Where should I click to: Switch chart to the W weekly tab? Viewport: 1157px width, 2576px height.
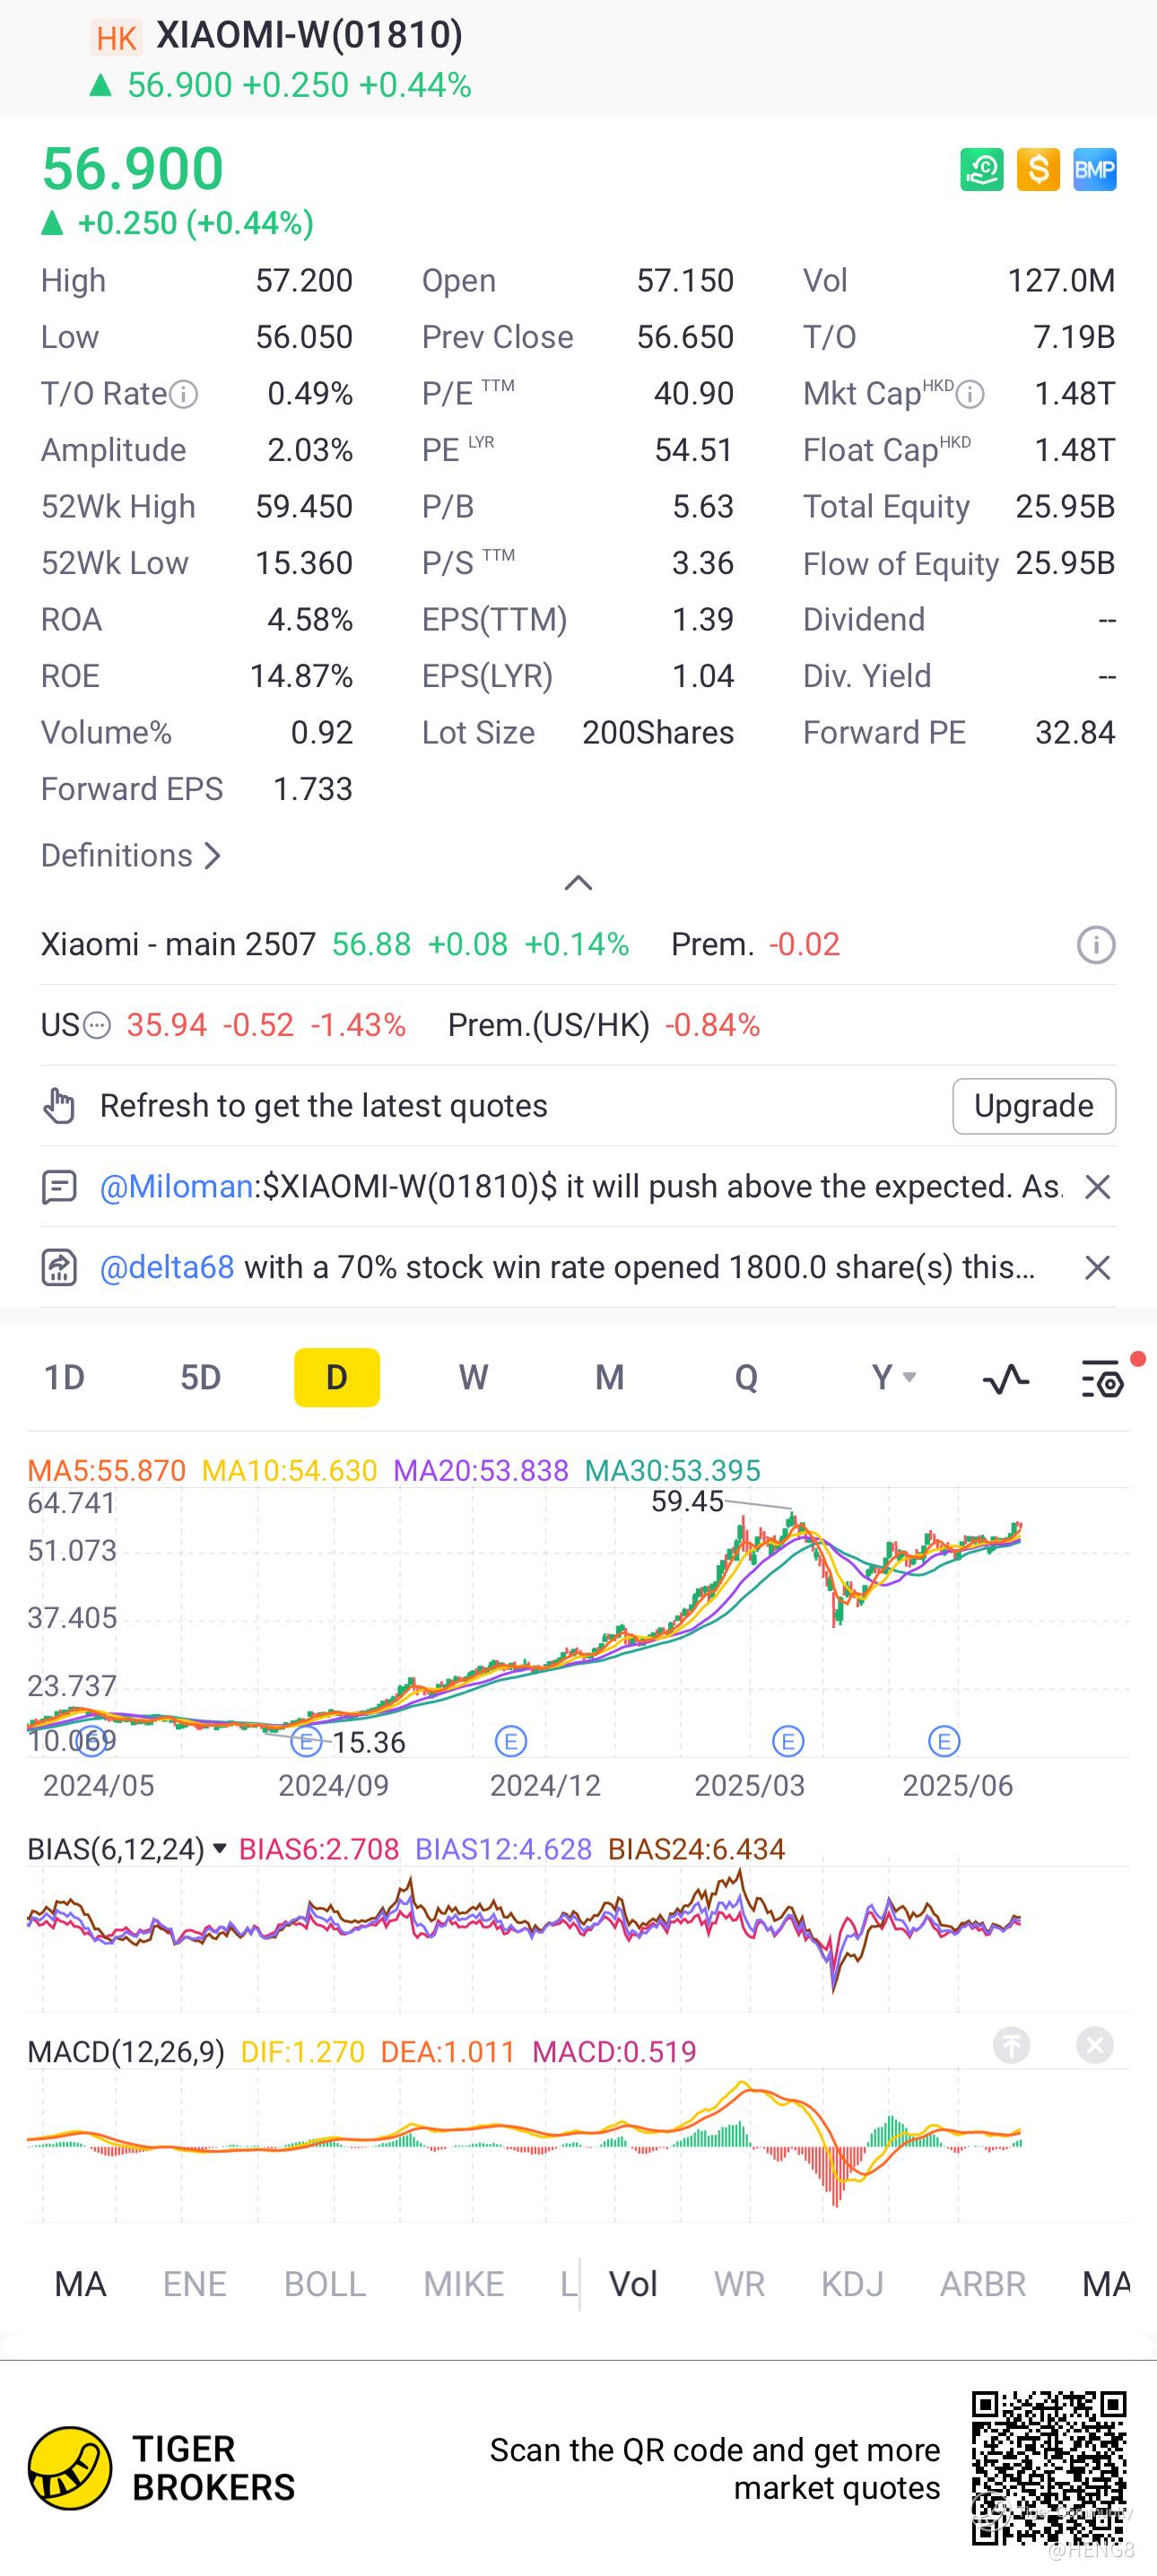473,1377
